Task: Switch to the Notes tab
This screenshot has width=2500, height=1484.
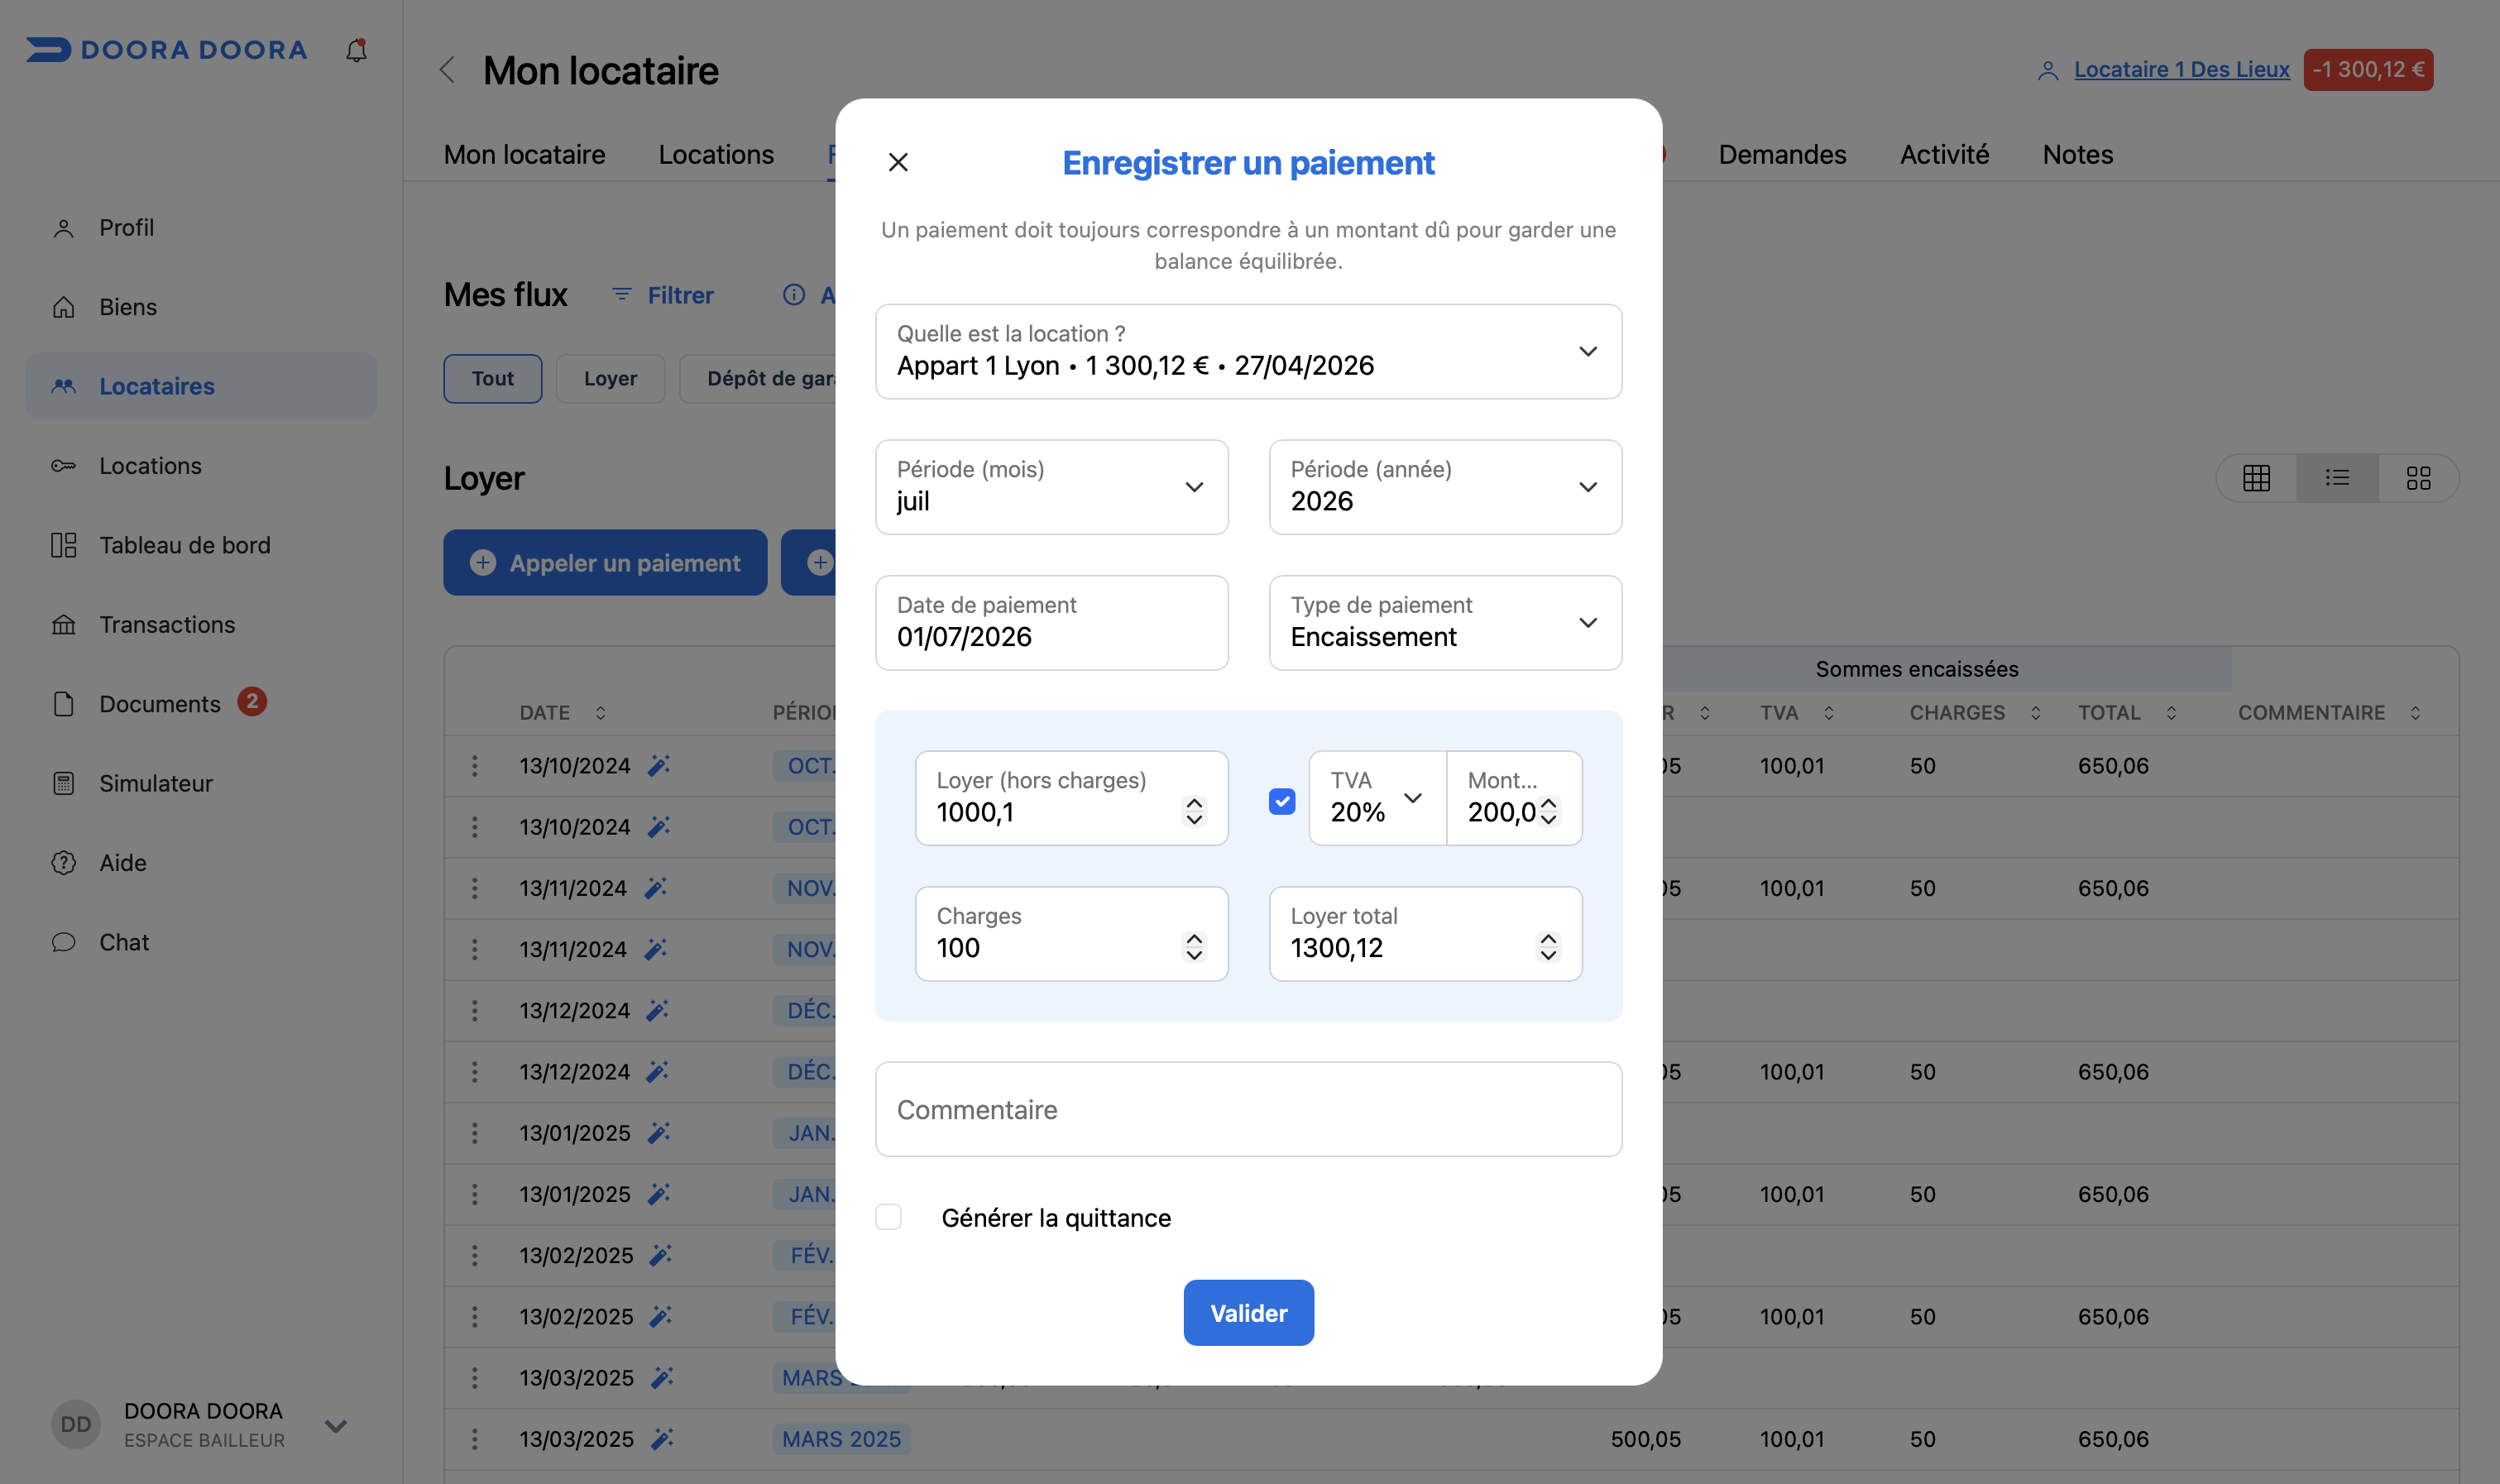Action: coord(2077,155)
